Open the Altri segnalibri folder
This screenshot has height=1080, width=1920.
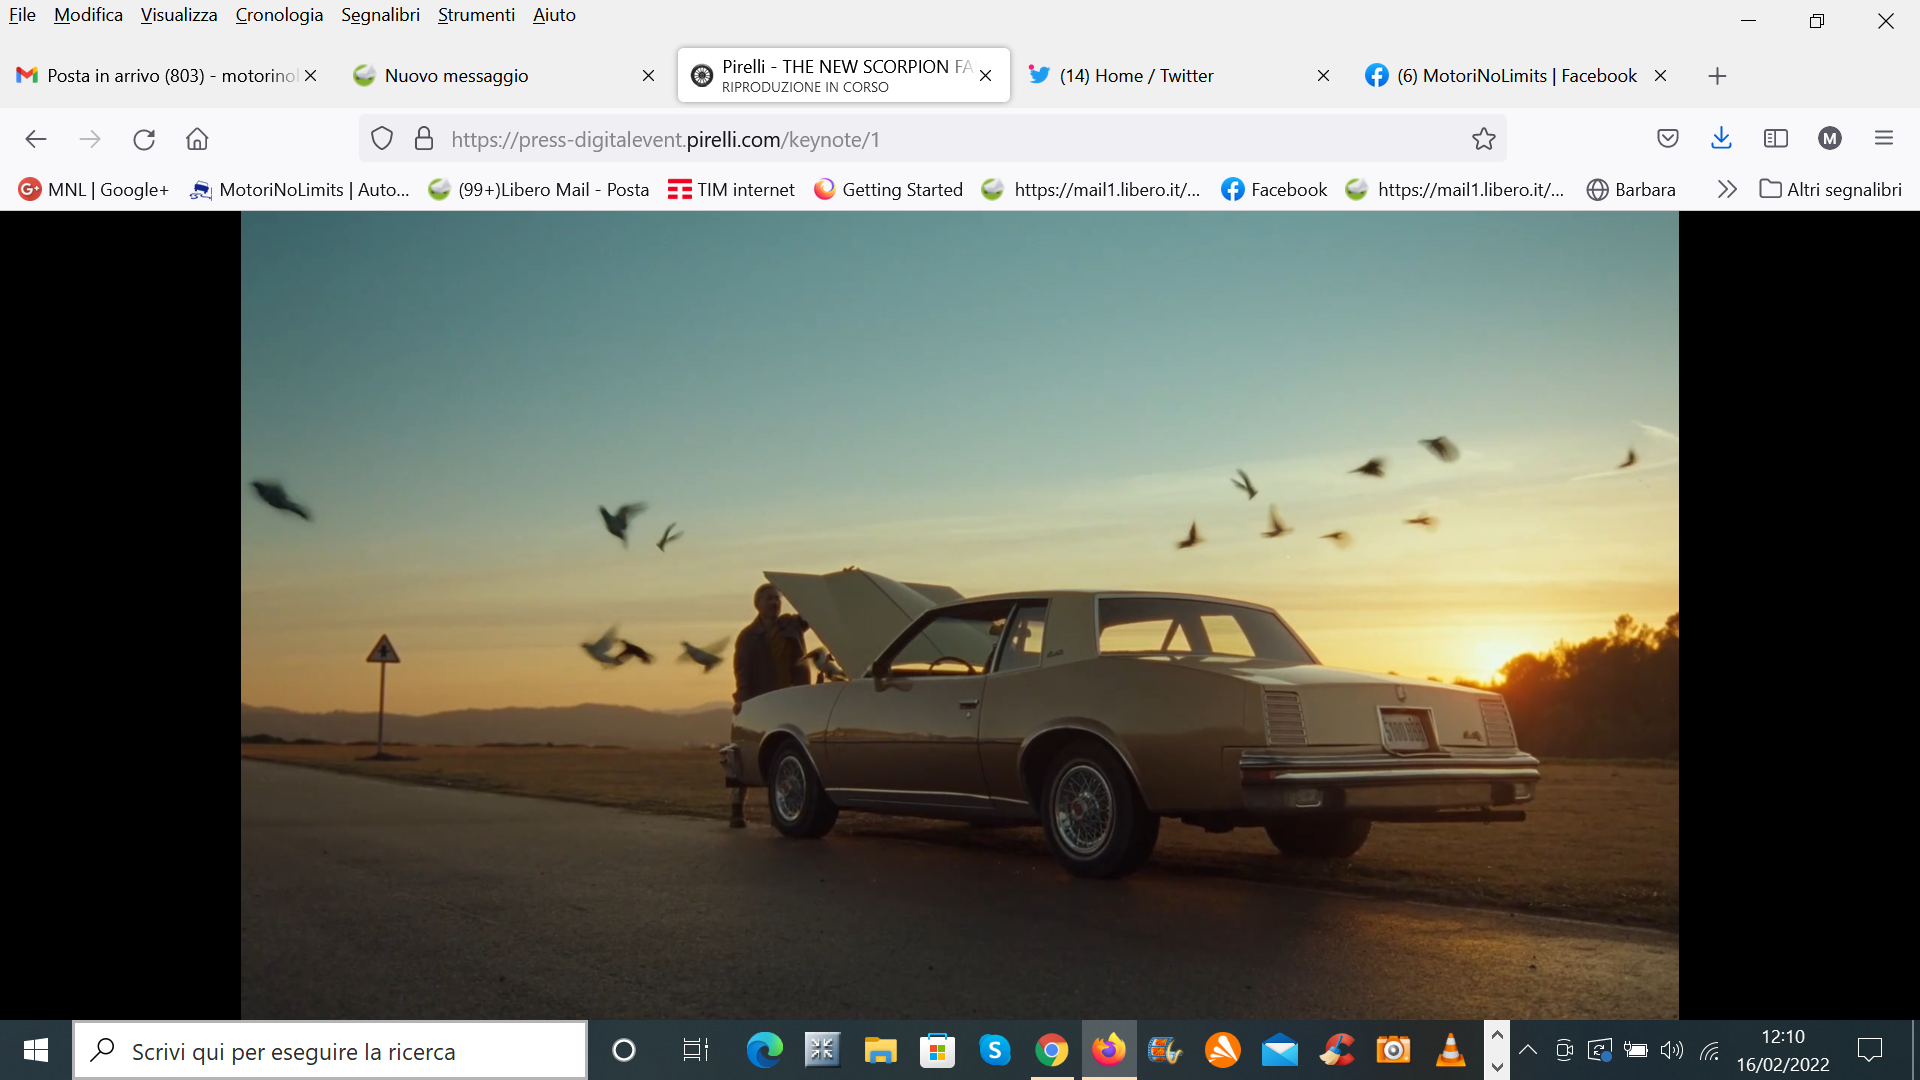tap(1831, 189)
